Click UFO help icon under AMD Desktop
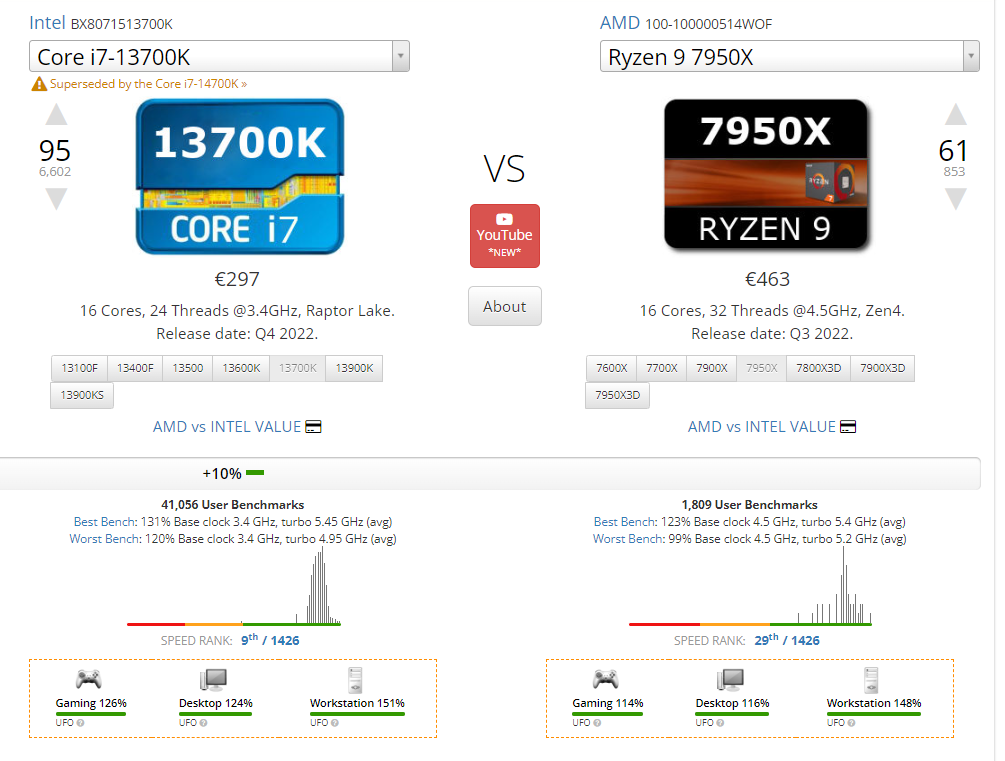The image size is (1005, 761). 720,723
